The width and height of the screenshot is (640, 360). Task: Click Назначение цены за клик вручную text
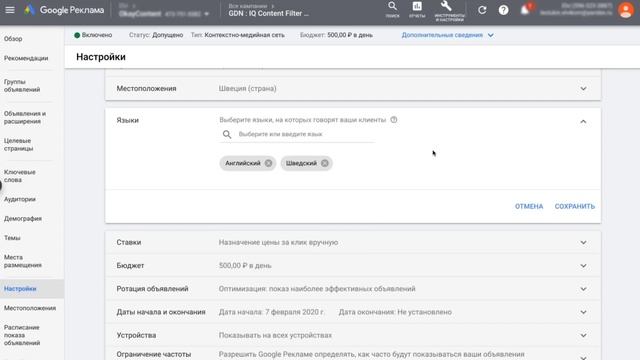[278, 242]
